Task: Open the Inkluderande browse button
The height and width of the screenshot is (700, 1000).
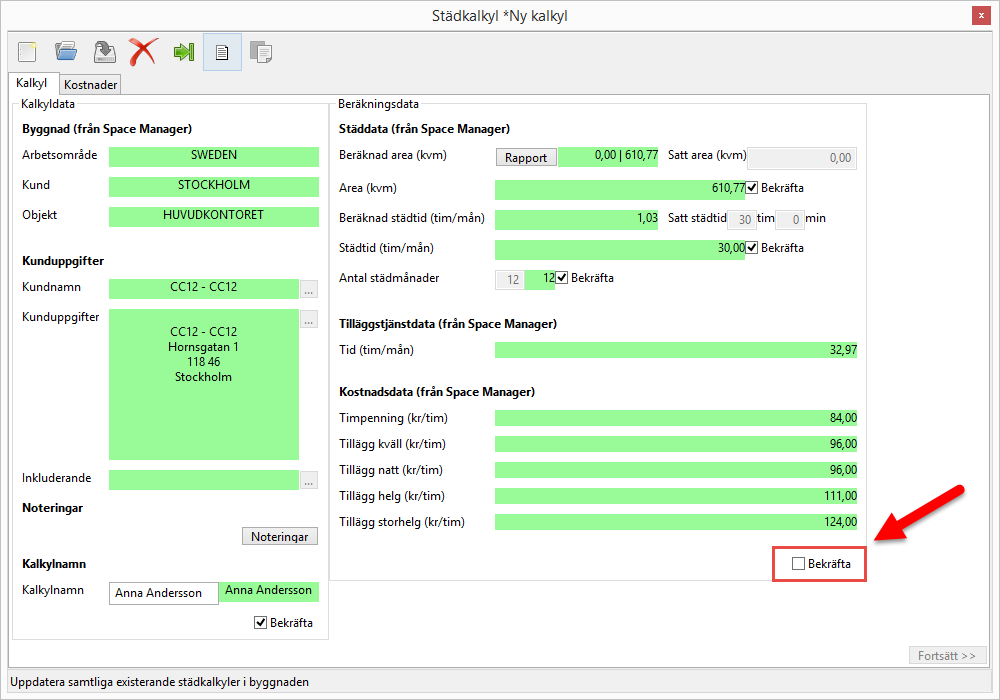Action: coord(309,480)
